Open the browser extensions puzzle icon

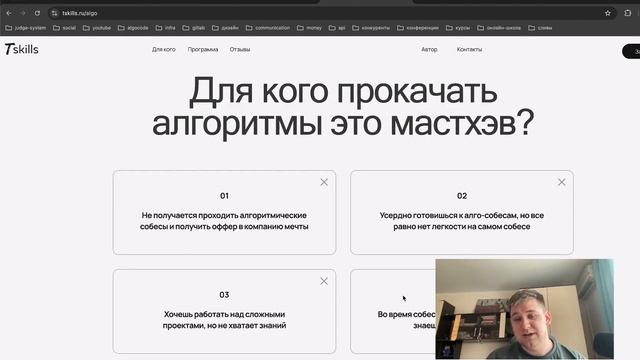pyautogui.click(x=628, y=13)
